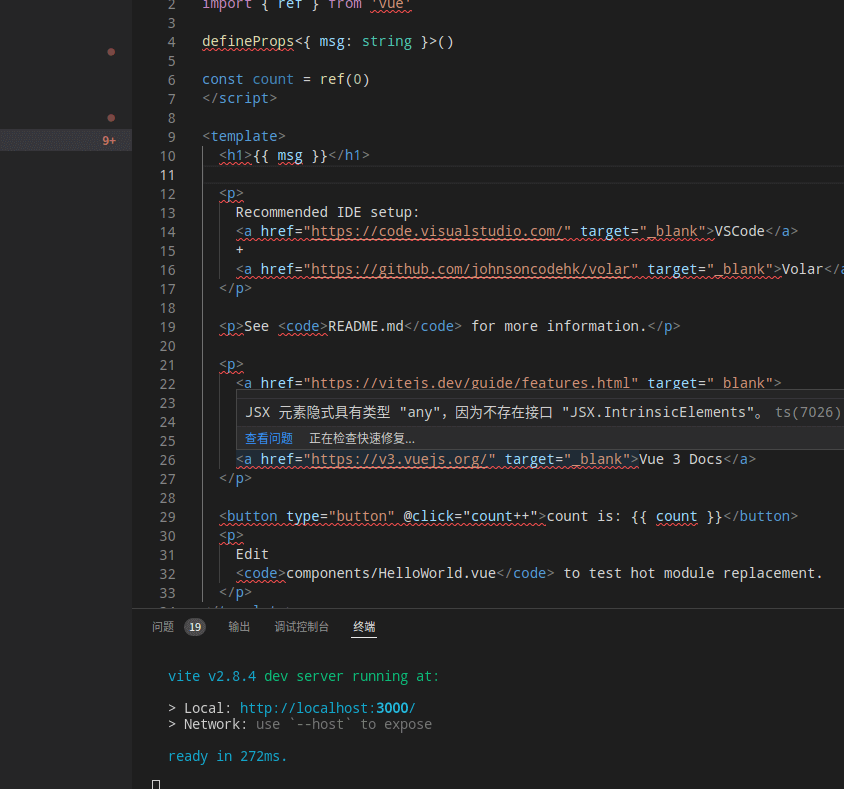The height and width of the screenshot is (789, 844).
Task: Click the opening template tag on line 9
Action: point(244,137)
